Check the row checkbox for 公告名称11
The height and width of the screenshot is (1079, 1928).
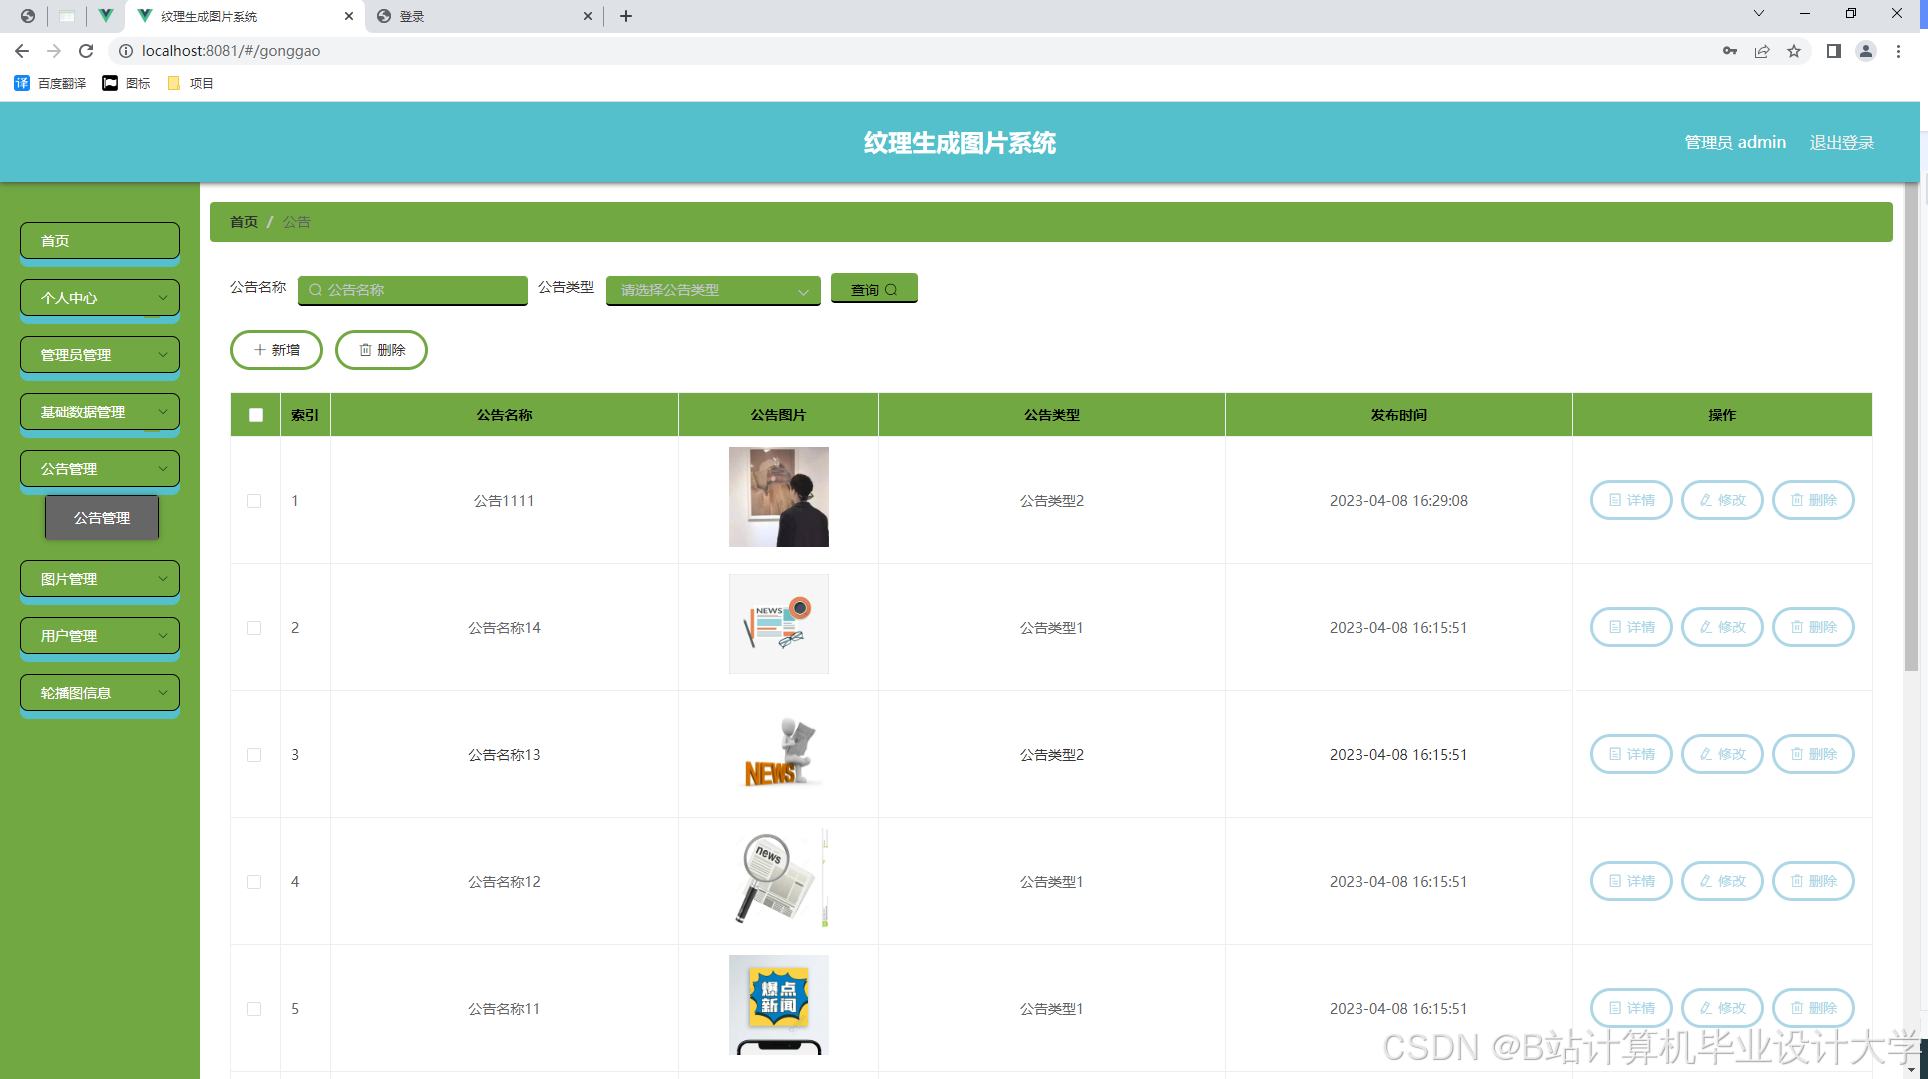coord(254,1009)
